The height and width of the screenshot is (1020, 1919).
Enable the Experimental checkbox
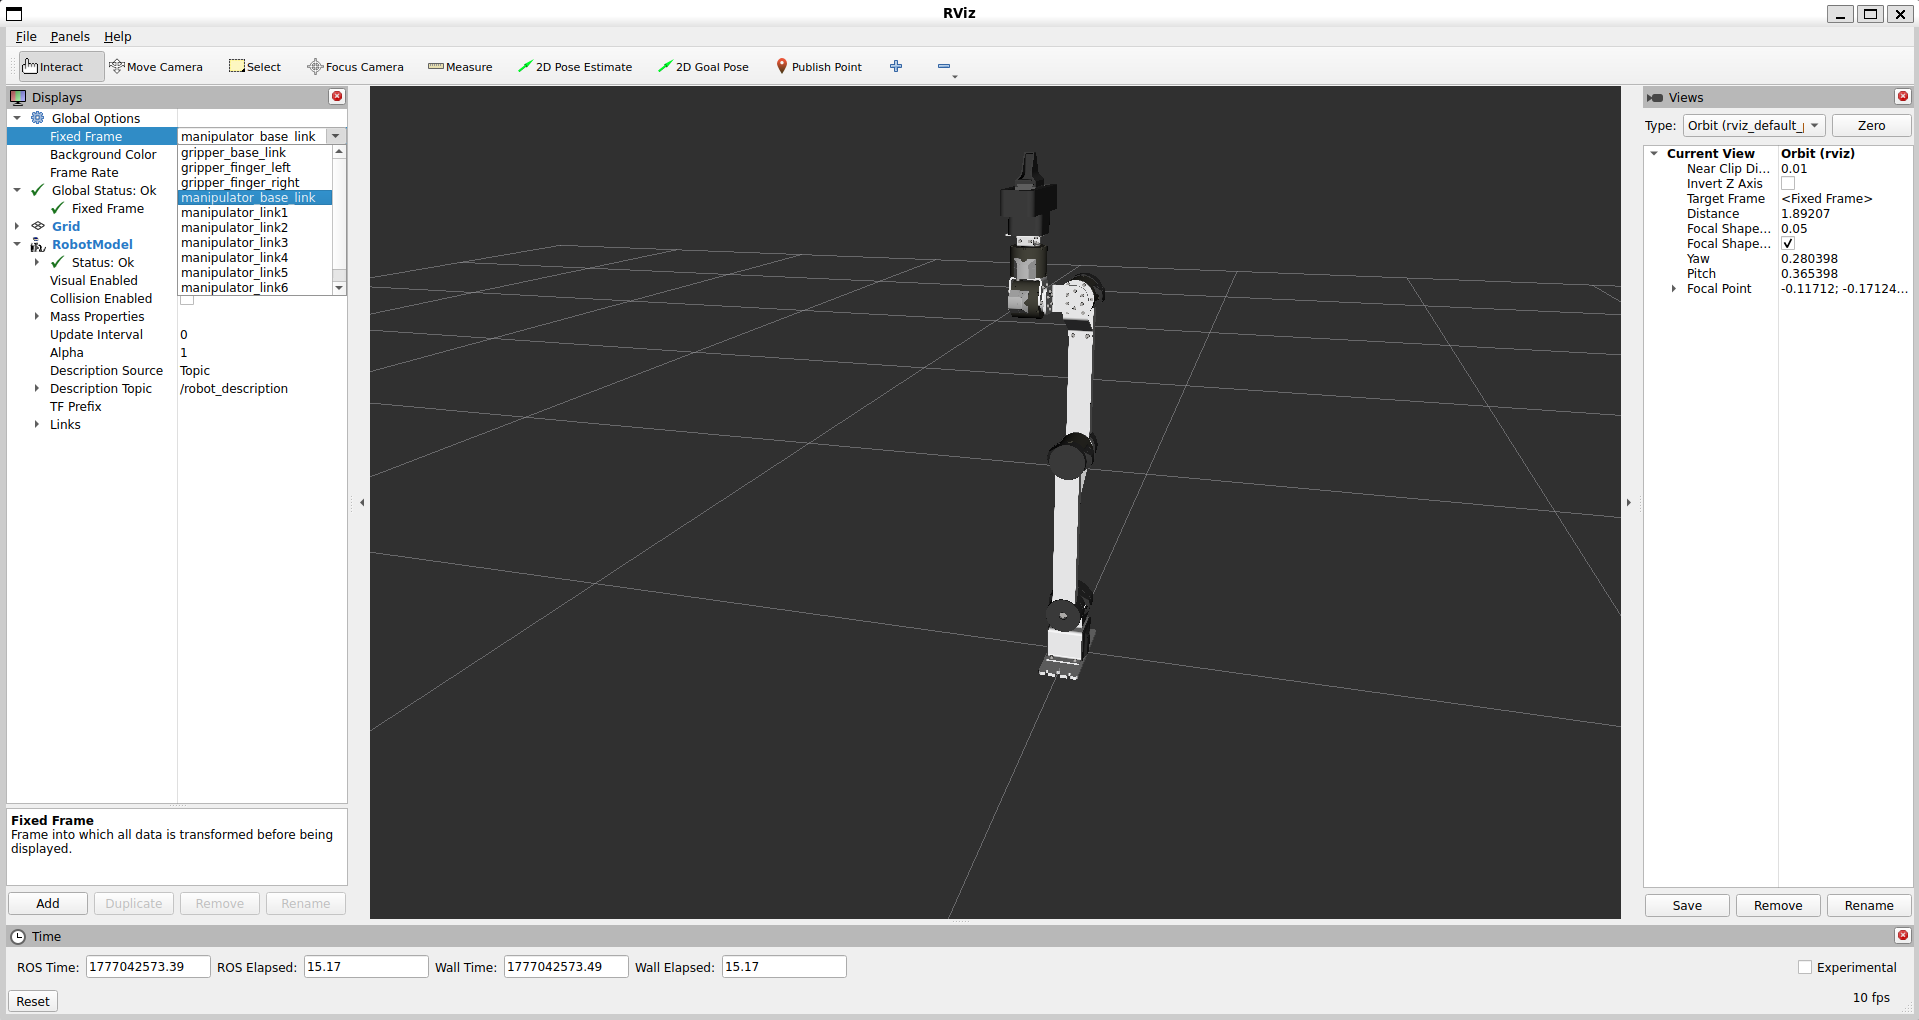1805,967
